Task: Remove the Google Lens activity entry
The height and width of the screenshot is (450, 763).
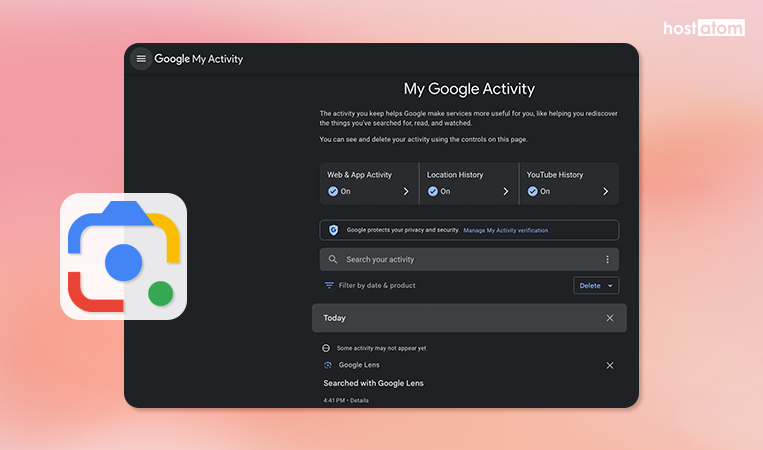Action: coord(610,365)
